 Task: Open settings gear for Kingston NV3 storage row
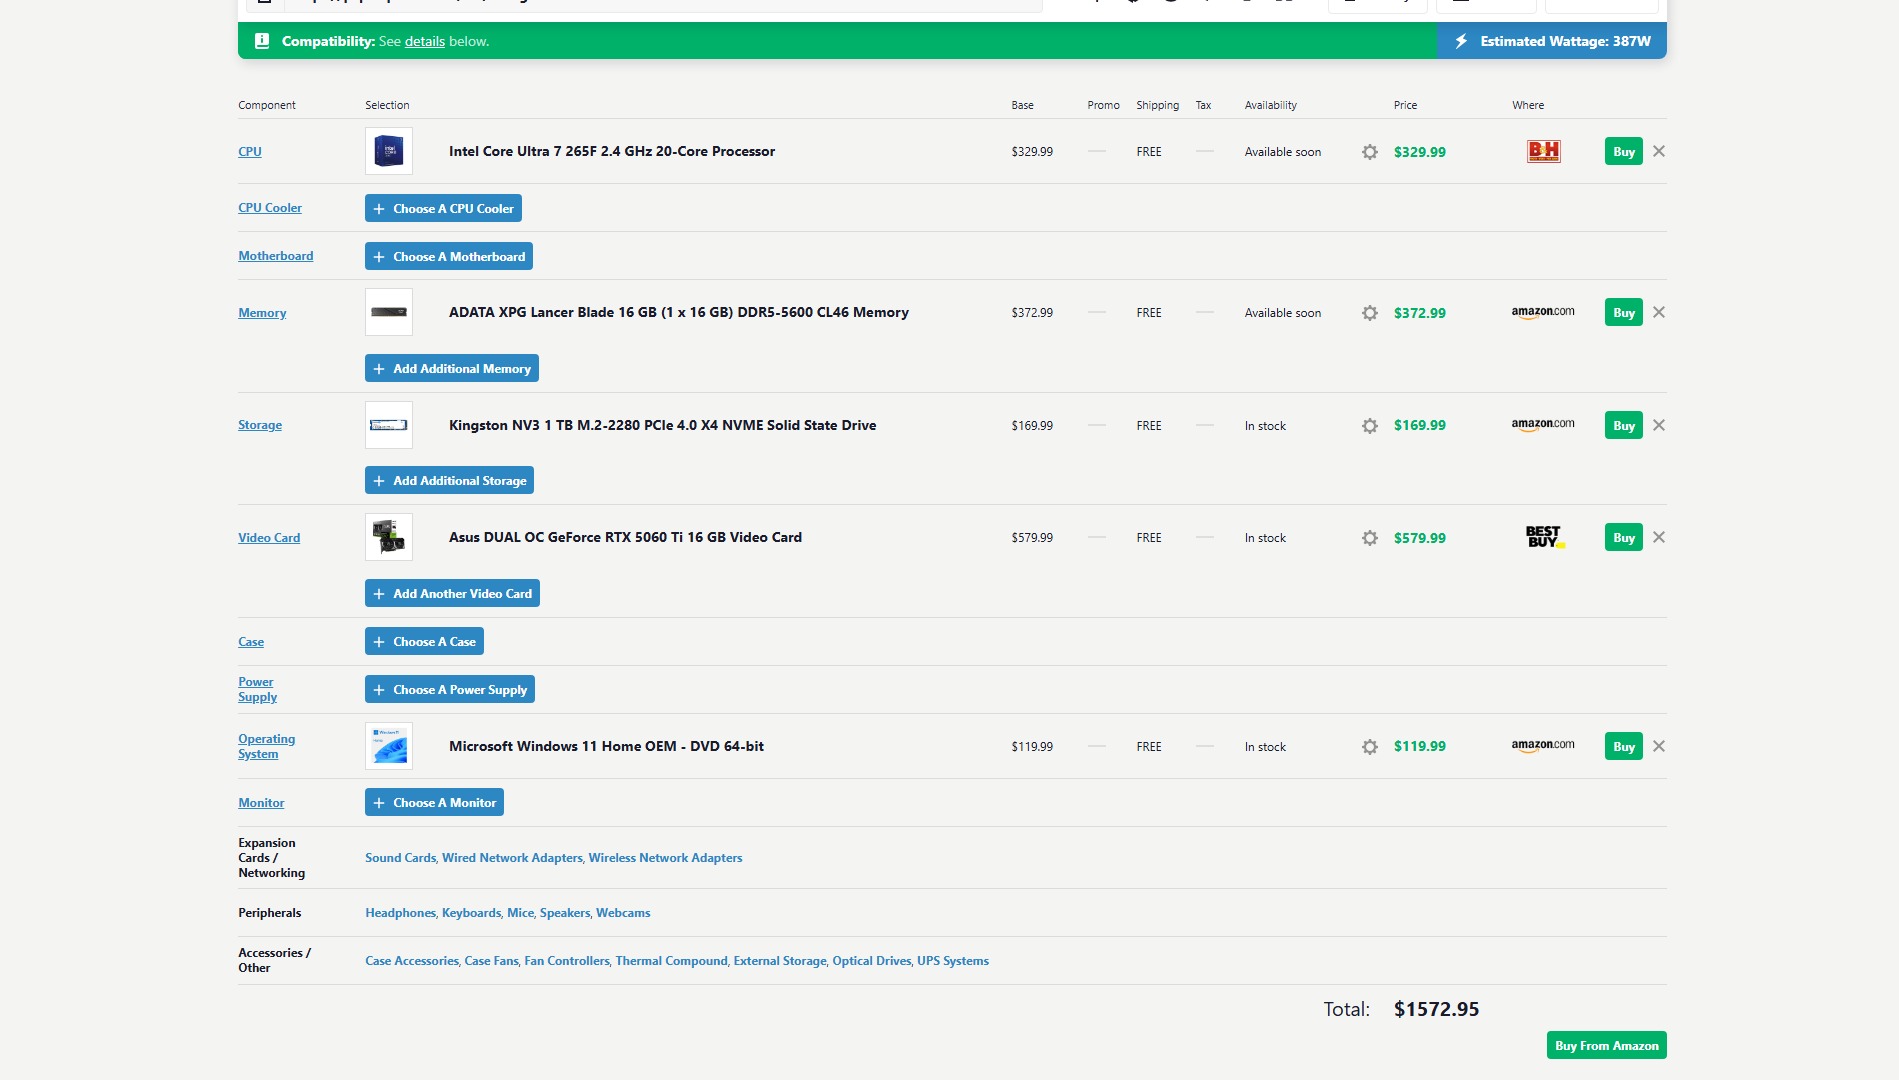pyautogui.click(x=1370, y=426)
